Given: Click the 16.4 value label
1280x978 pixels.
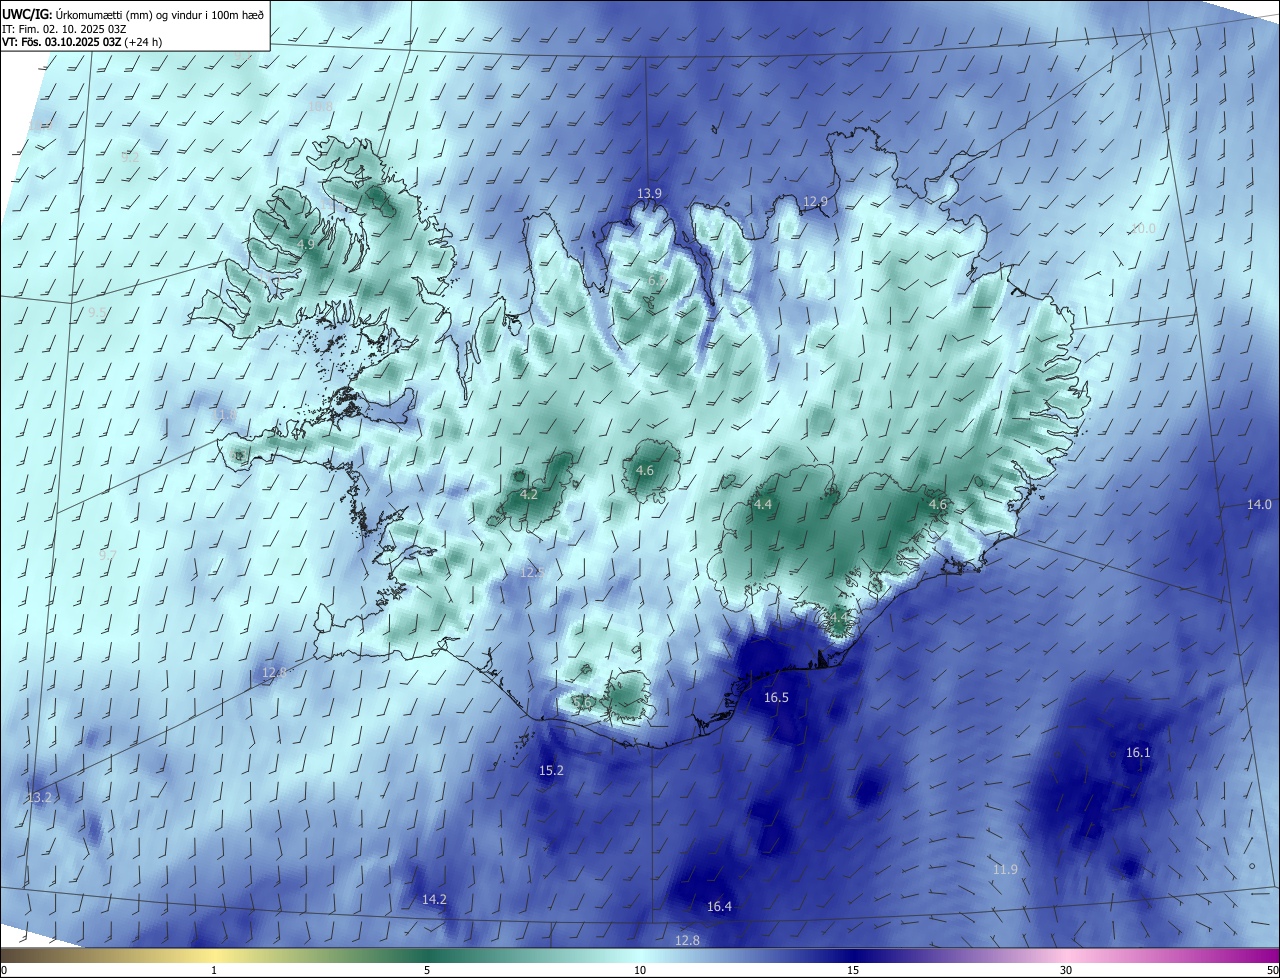Looking at the screenshot, I should 719,907.
